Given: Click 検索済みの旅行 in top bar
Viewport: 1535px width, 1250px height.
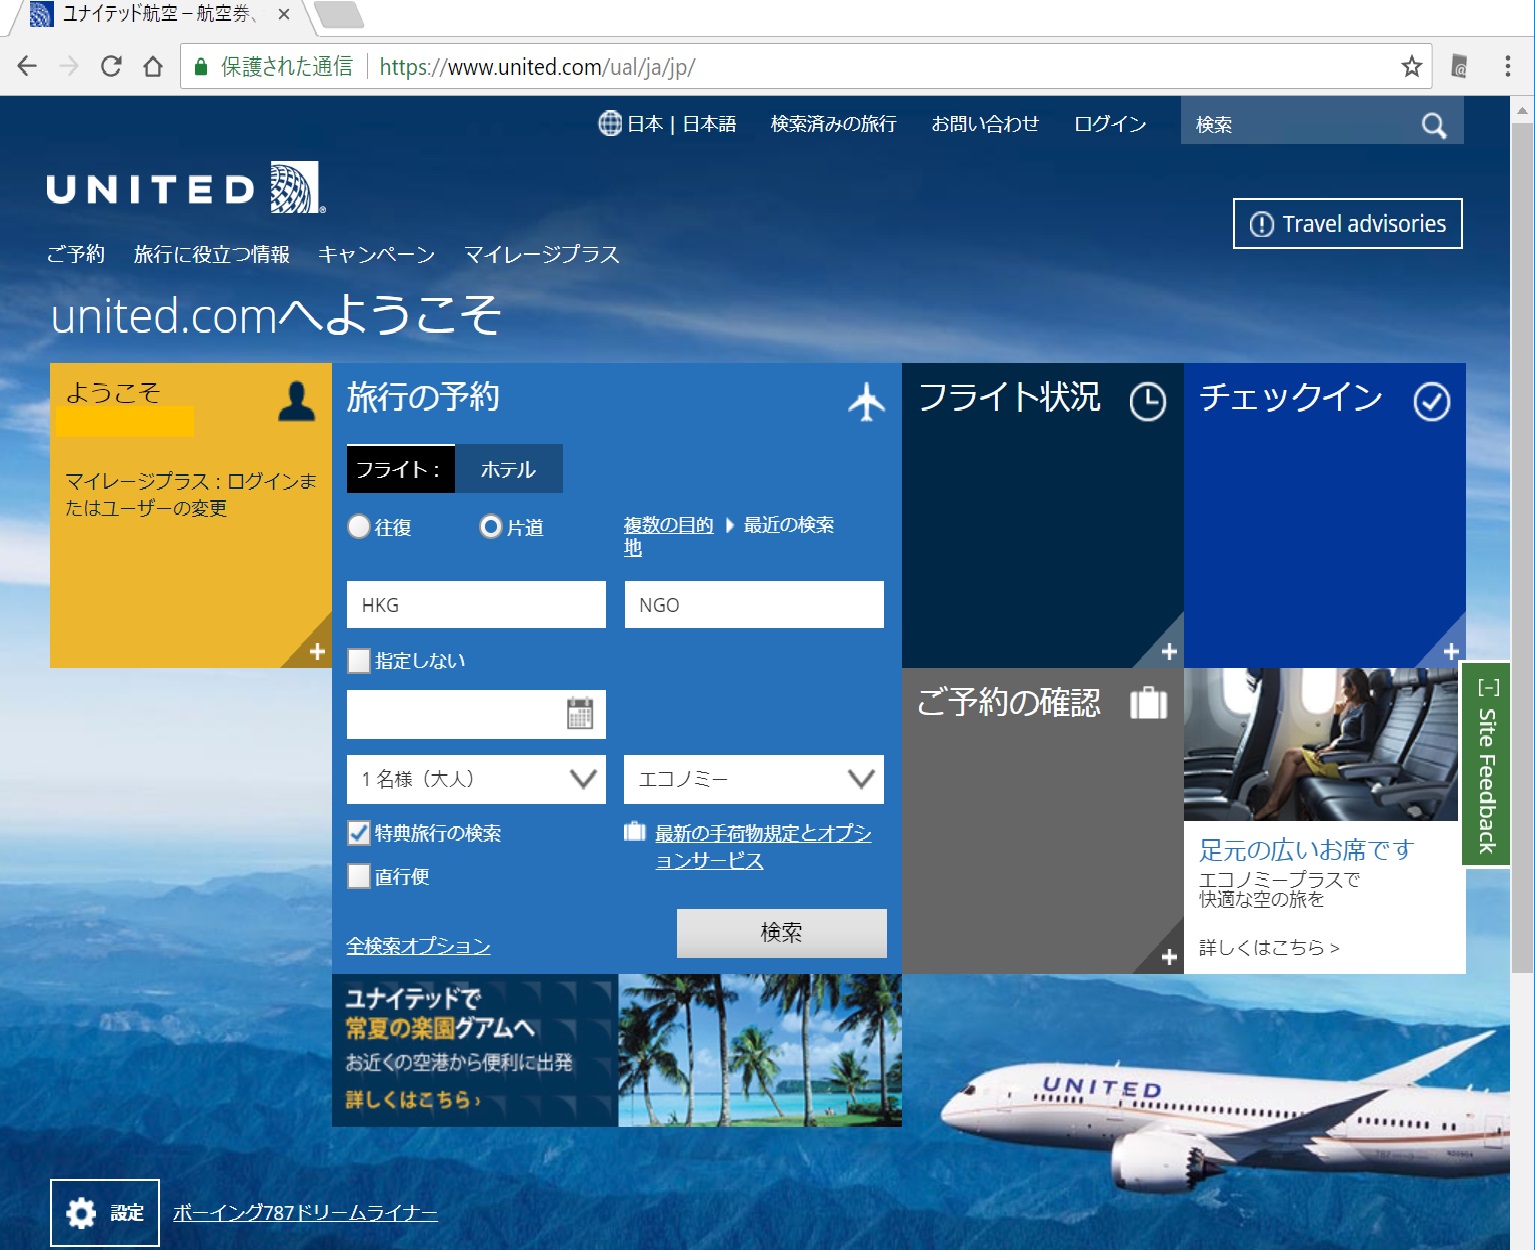Looking at the screenshot, I should point(834,123).
